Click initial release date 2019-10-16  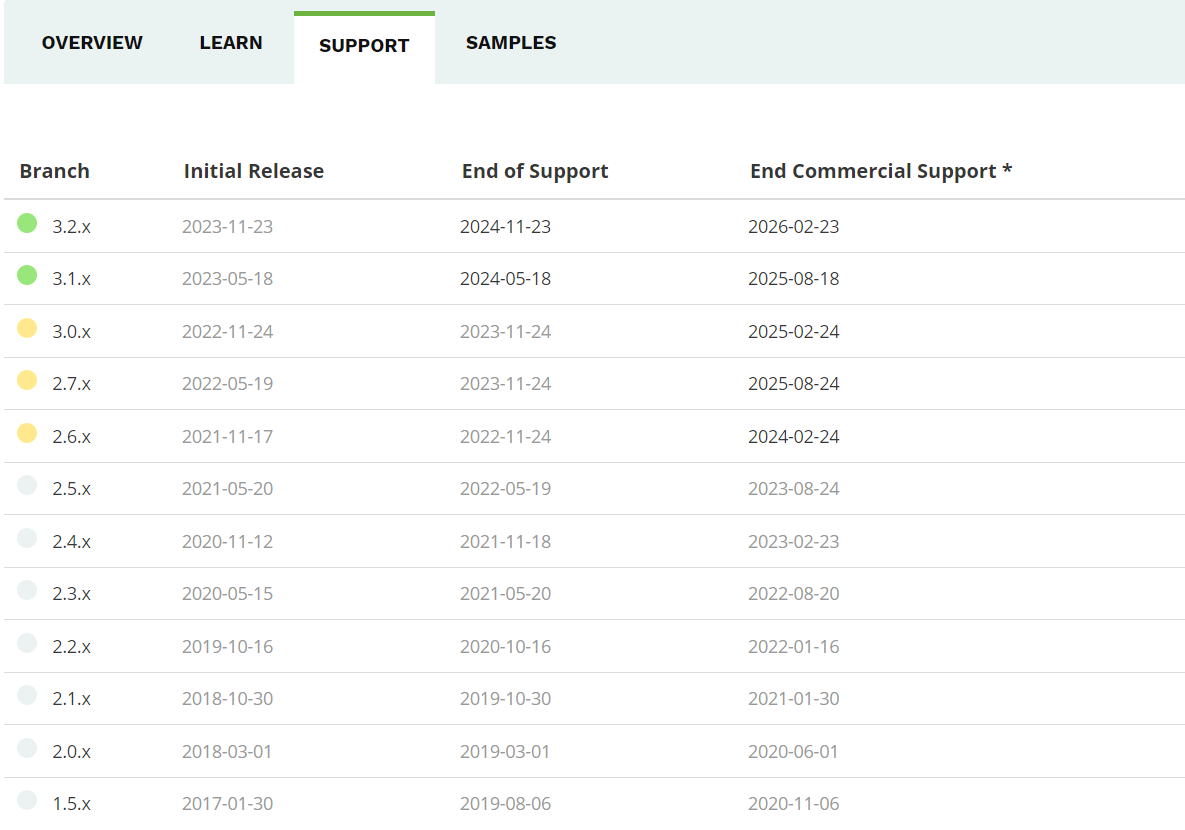(227, 647)
